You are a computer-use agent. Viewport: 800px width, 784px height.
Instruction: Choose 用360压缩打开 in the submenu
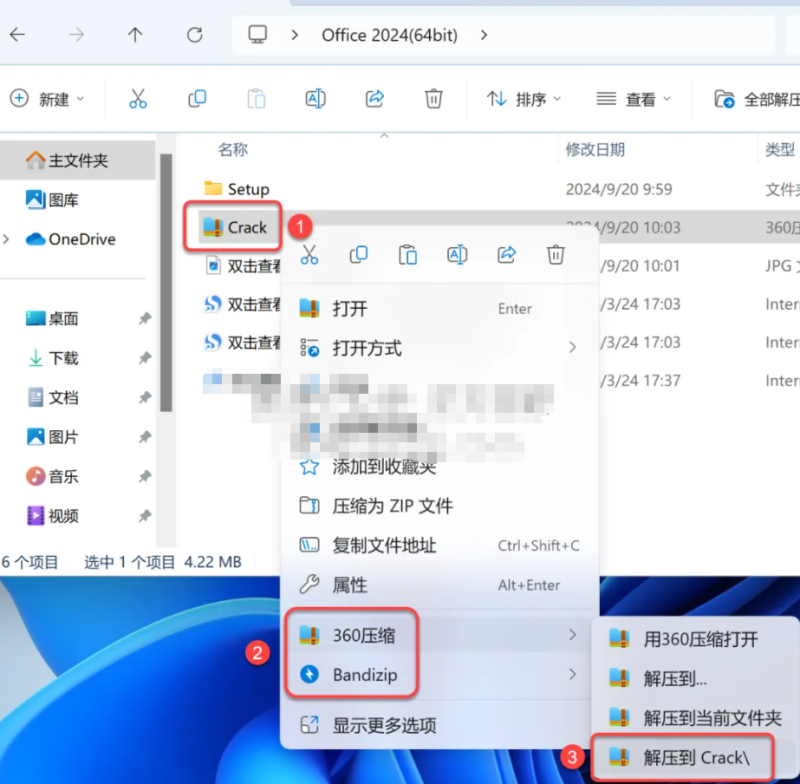(696, 639)
